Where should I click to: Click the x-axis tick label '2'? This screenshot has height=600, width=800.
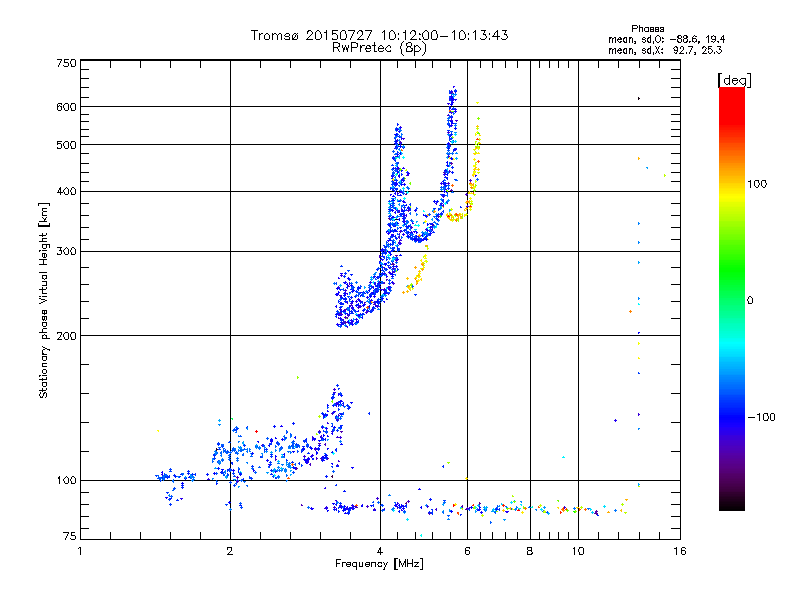230,551
